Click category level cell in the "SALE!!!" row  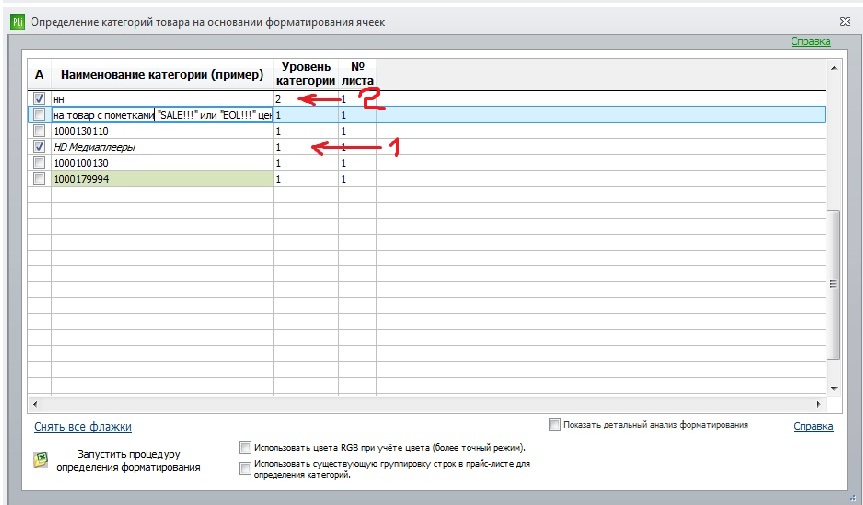(306, 115)
